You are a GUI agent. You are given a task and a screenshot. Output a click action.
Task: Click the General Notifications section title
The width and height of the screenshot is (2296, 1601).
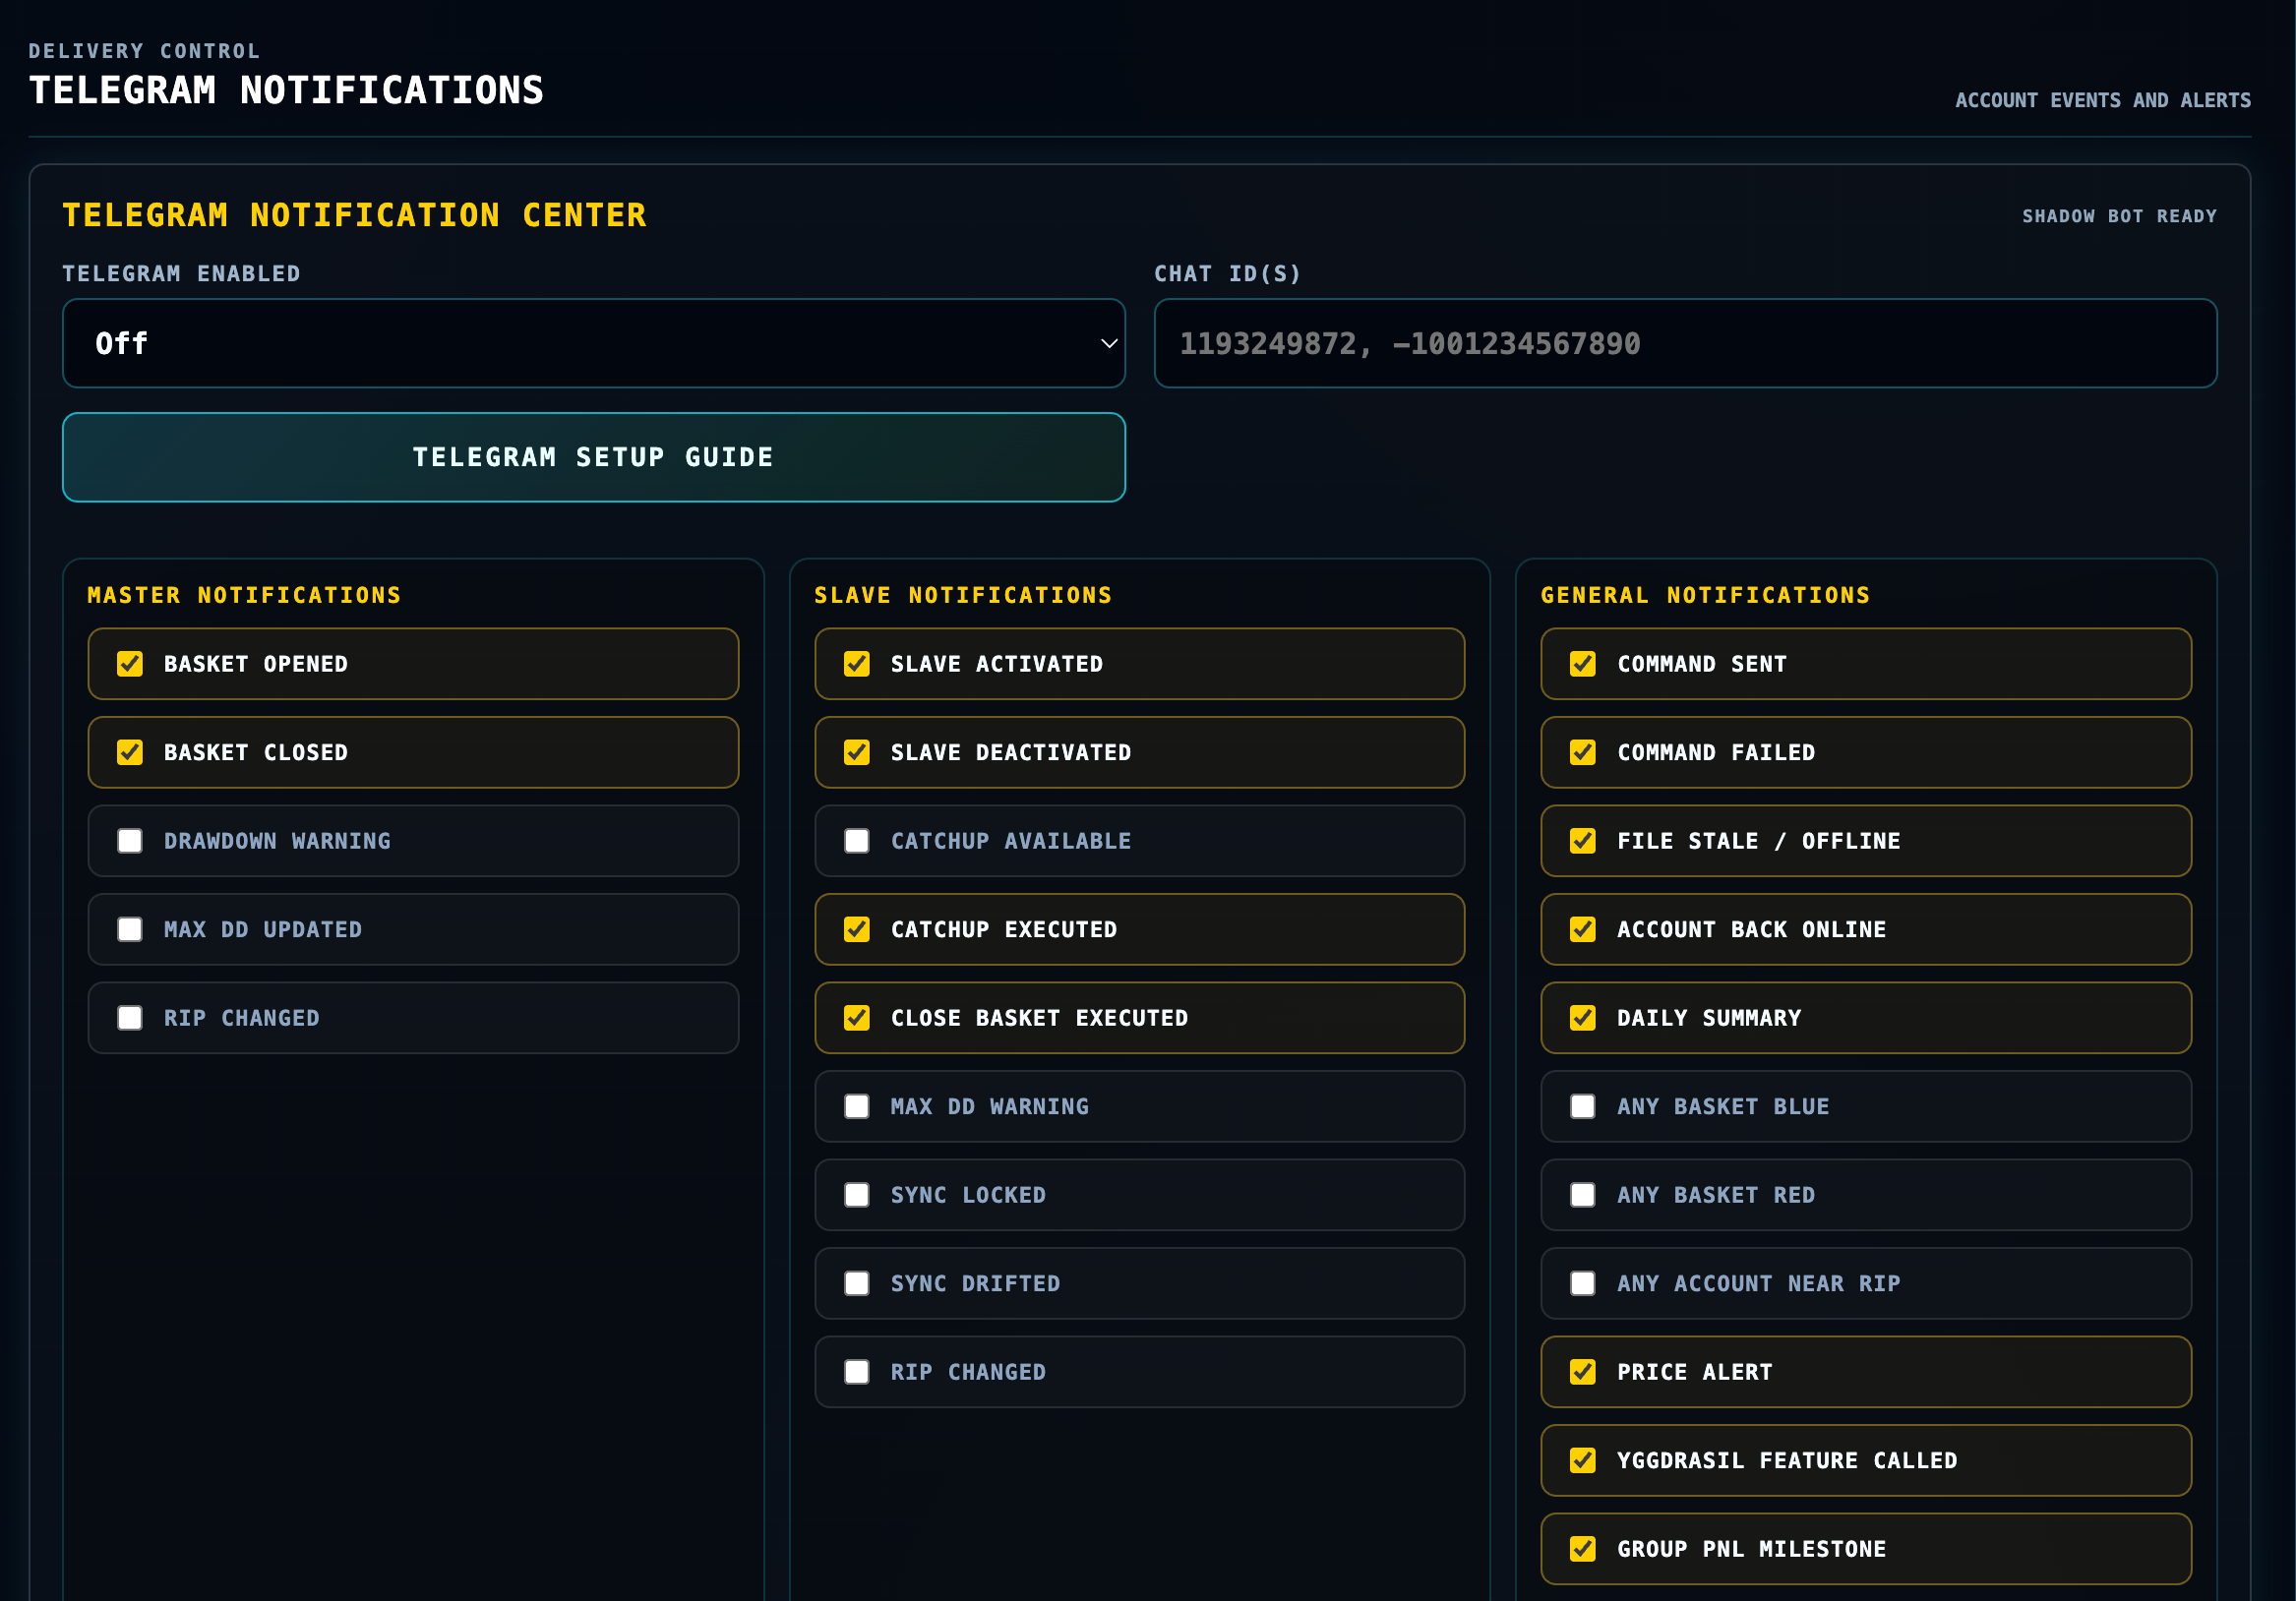[x=1705, y=595]
